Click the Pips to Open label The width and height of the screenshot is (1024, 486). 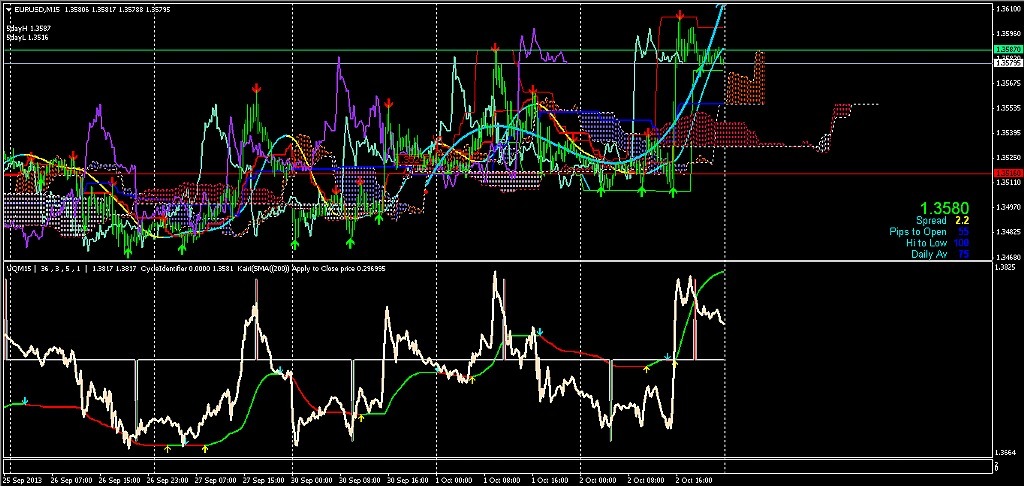(x=917, y=232)
